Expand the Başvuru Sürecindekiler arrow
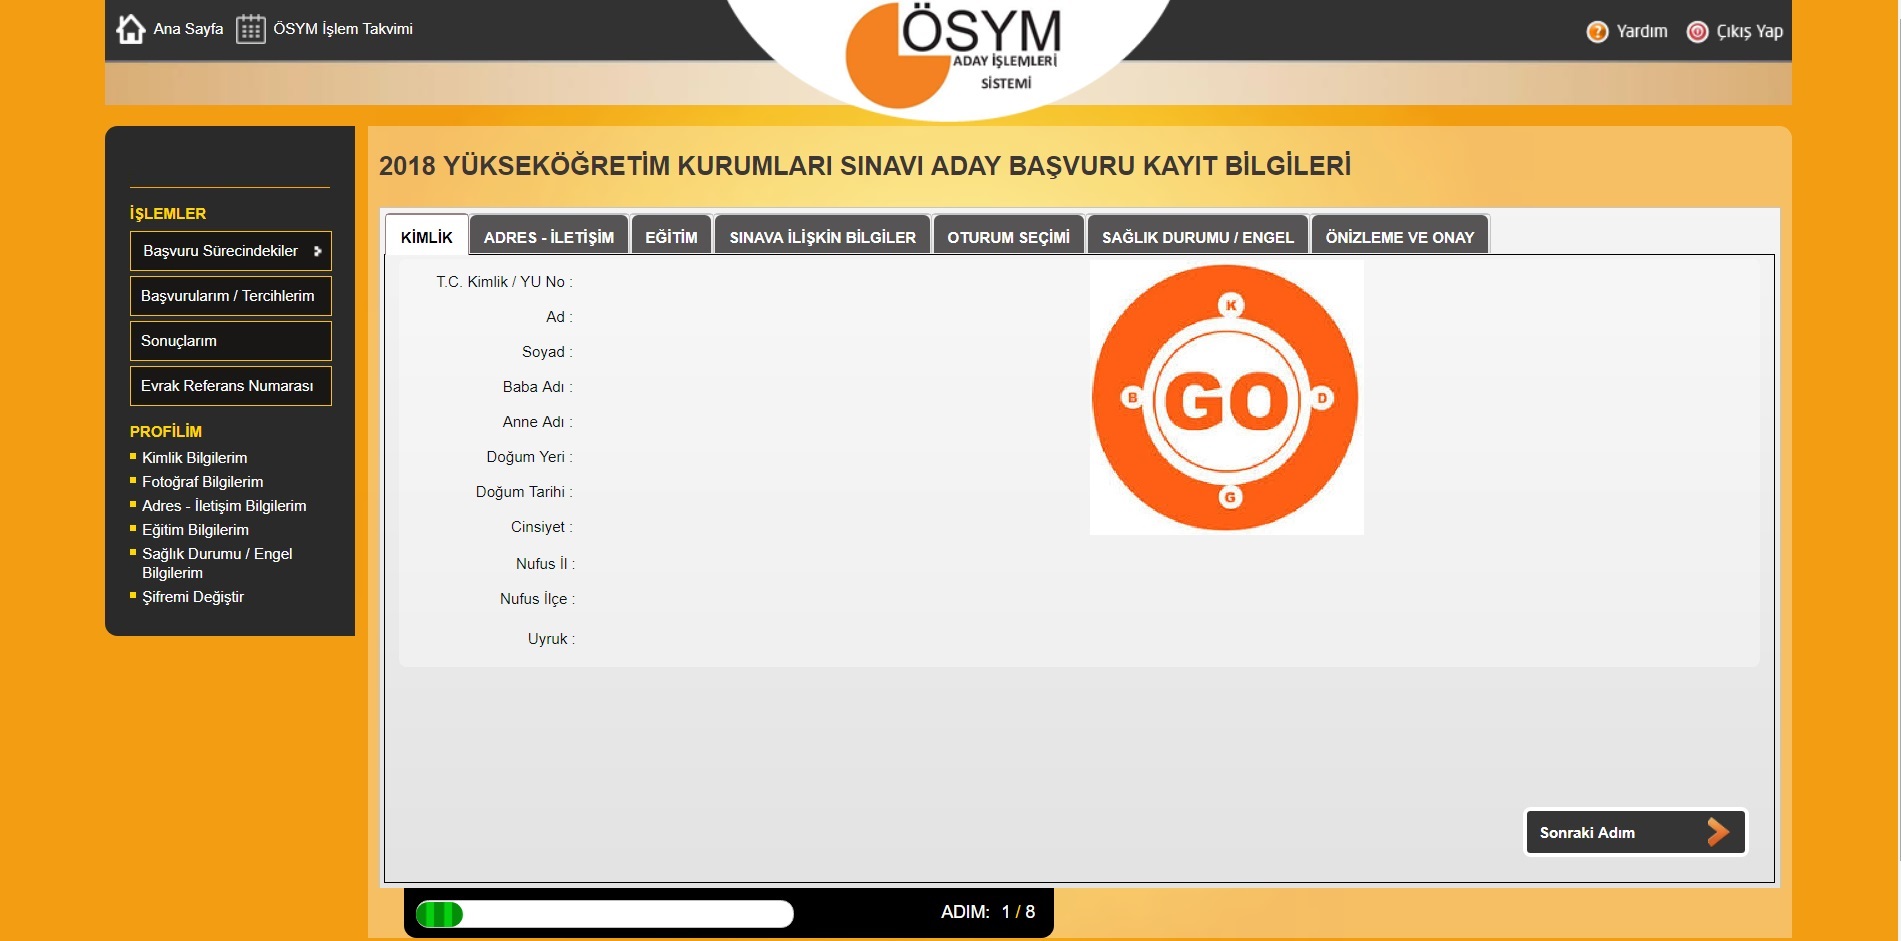The height and width of the screenshot is (941, 1901). coord(318,251)
